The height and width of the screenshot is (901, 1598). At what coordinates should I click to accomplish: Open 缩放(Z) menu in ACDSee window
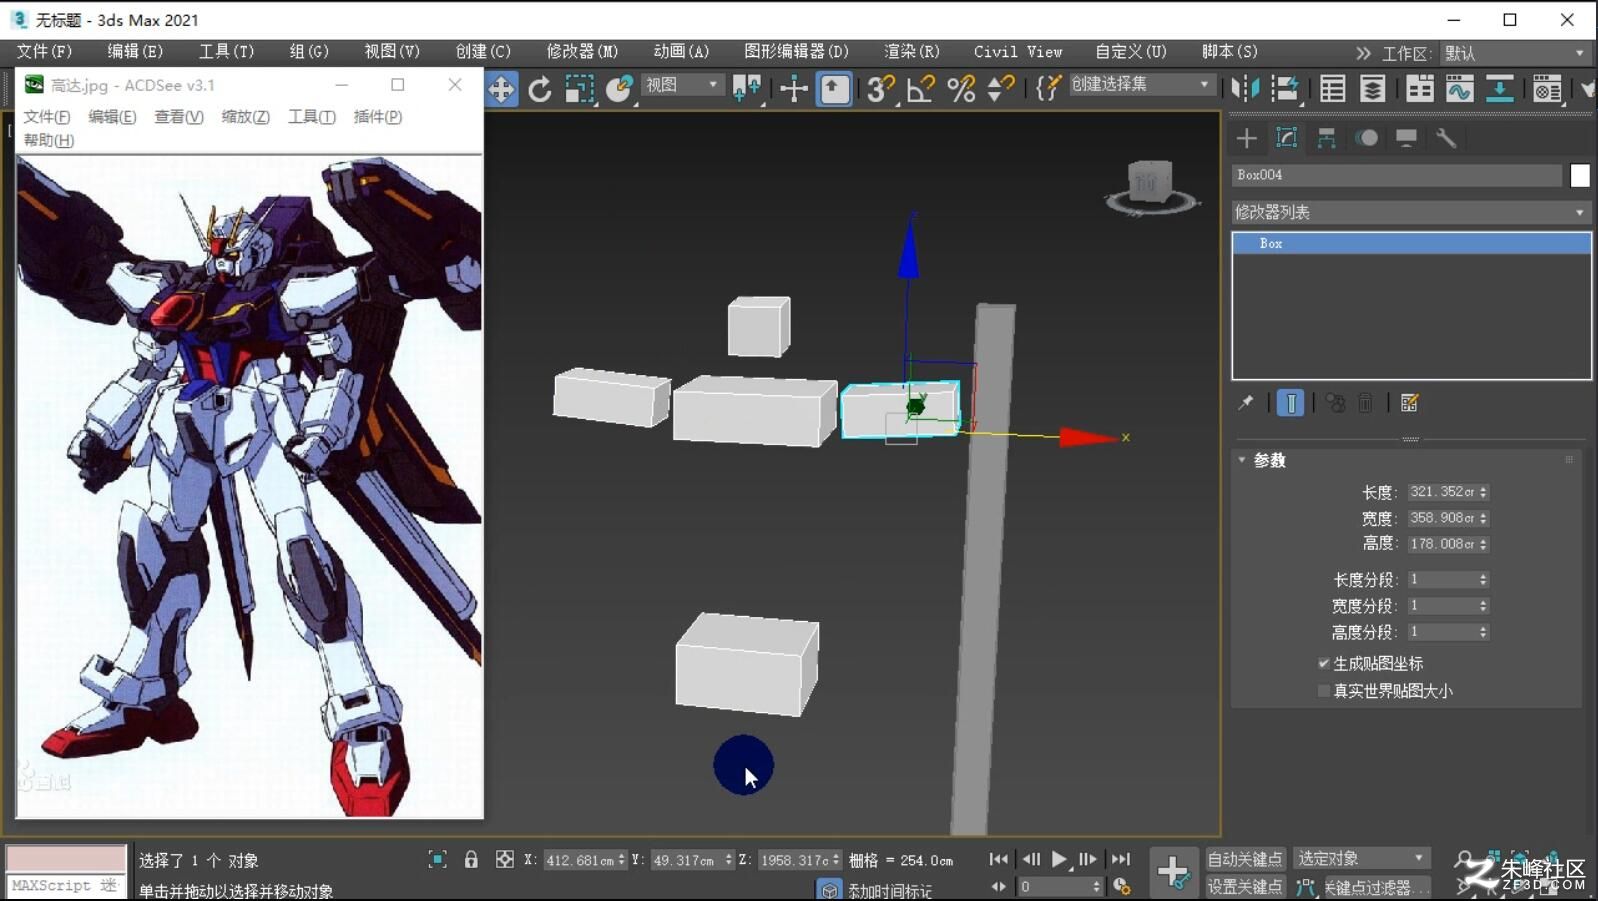coord(245,117)
